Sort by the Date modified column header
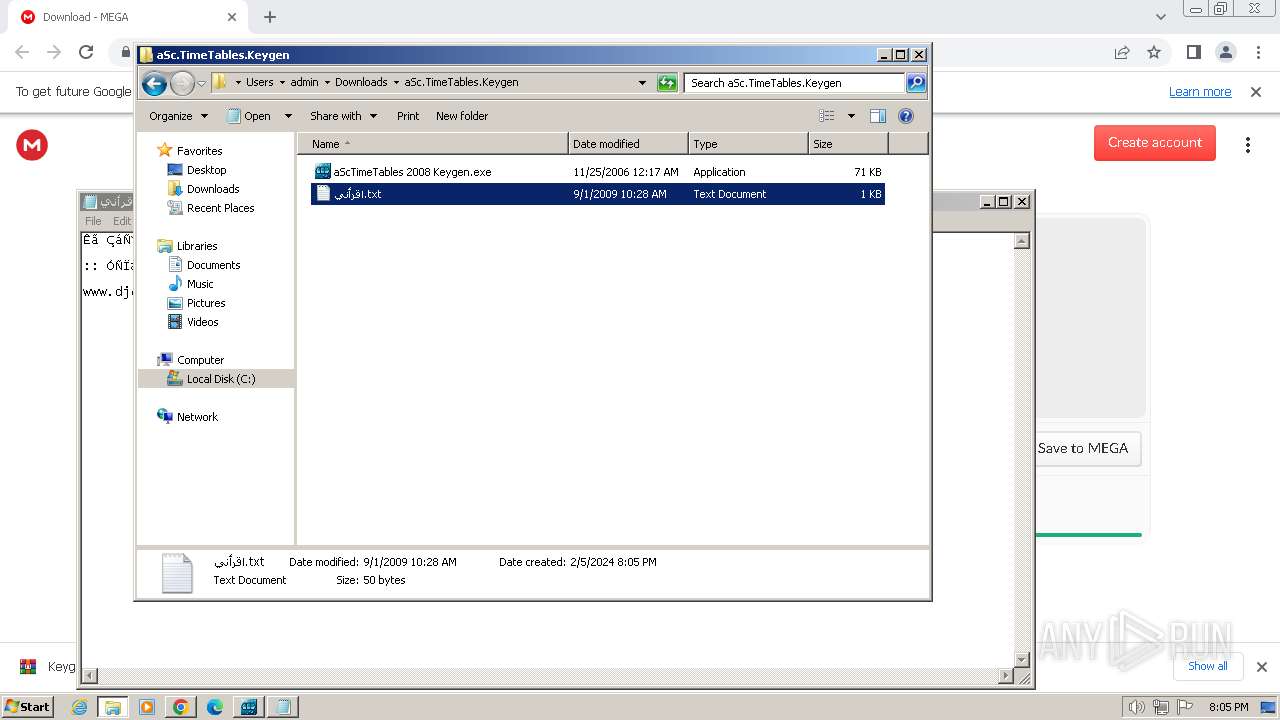 click(x=628, y=144)
